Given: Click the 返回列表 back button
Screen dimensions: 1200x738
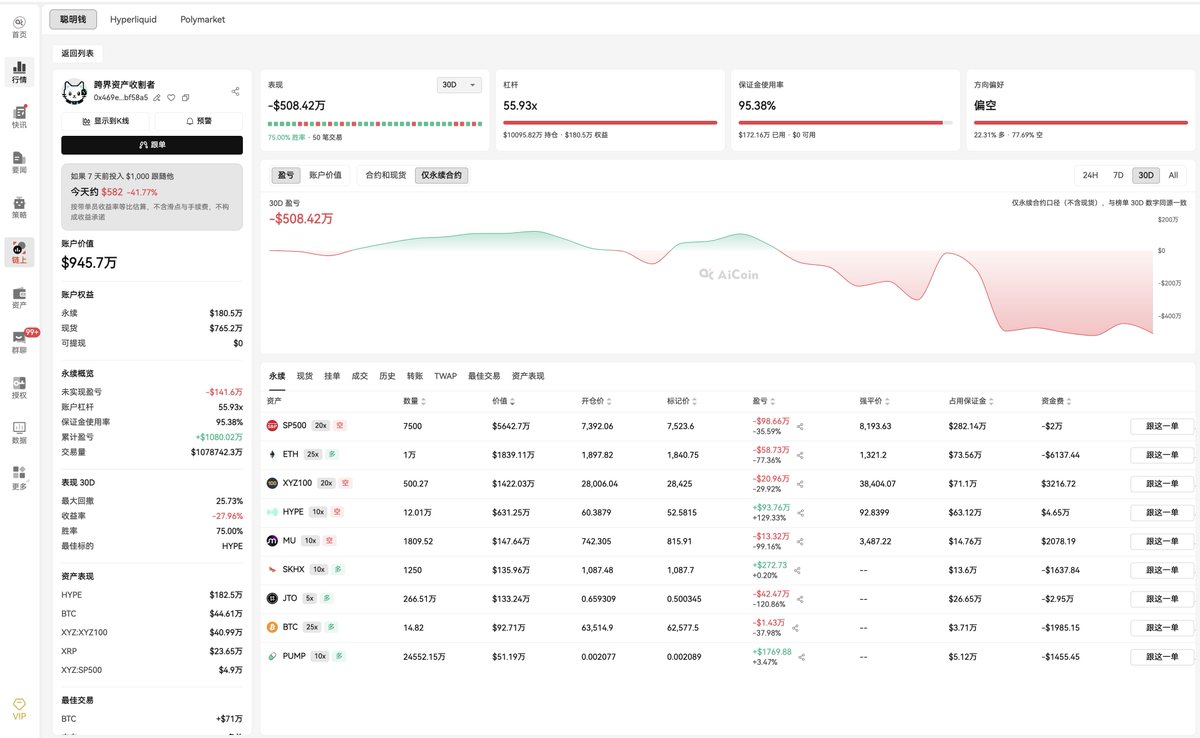Looking at the screenshot, I should (77, 54).
